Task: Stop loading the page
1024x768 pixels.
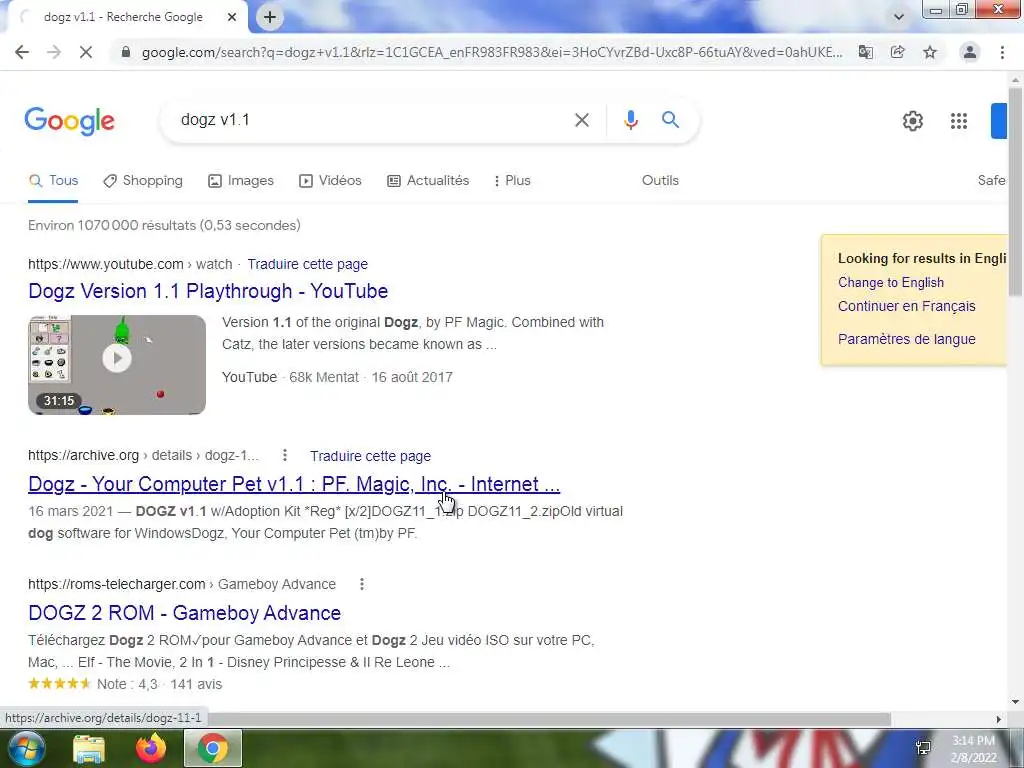Action: tap(86, 52)
